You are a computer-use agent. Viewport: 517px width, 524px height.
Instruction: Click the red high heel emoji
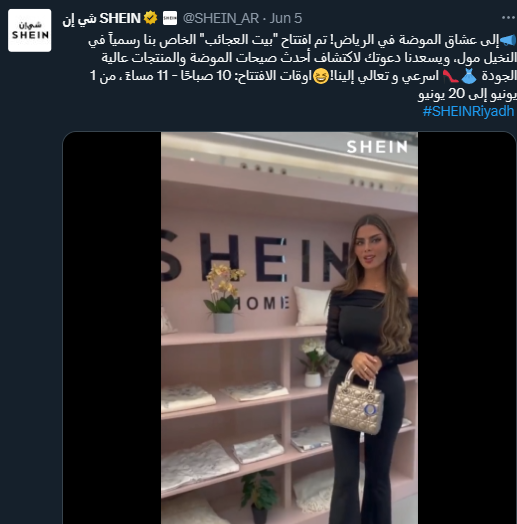click(450, 77)
